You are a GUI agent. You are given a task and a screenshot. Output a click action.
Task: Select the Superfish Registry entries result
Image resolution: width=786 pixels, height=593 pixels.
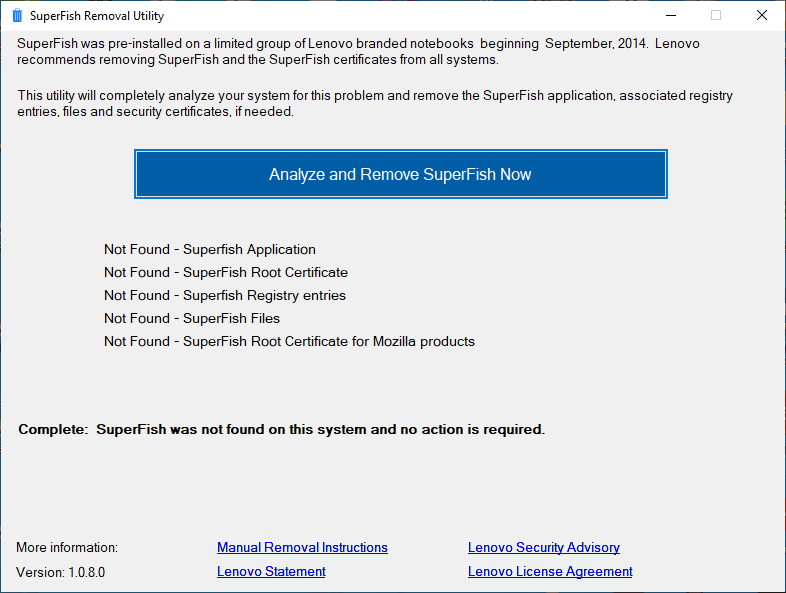coord(225,295)
